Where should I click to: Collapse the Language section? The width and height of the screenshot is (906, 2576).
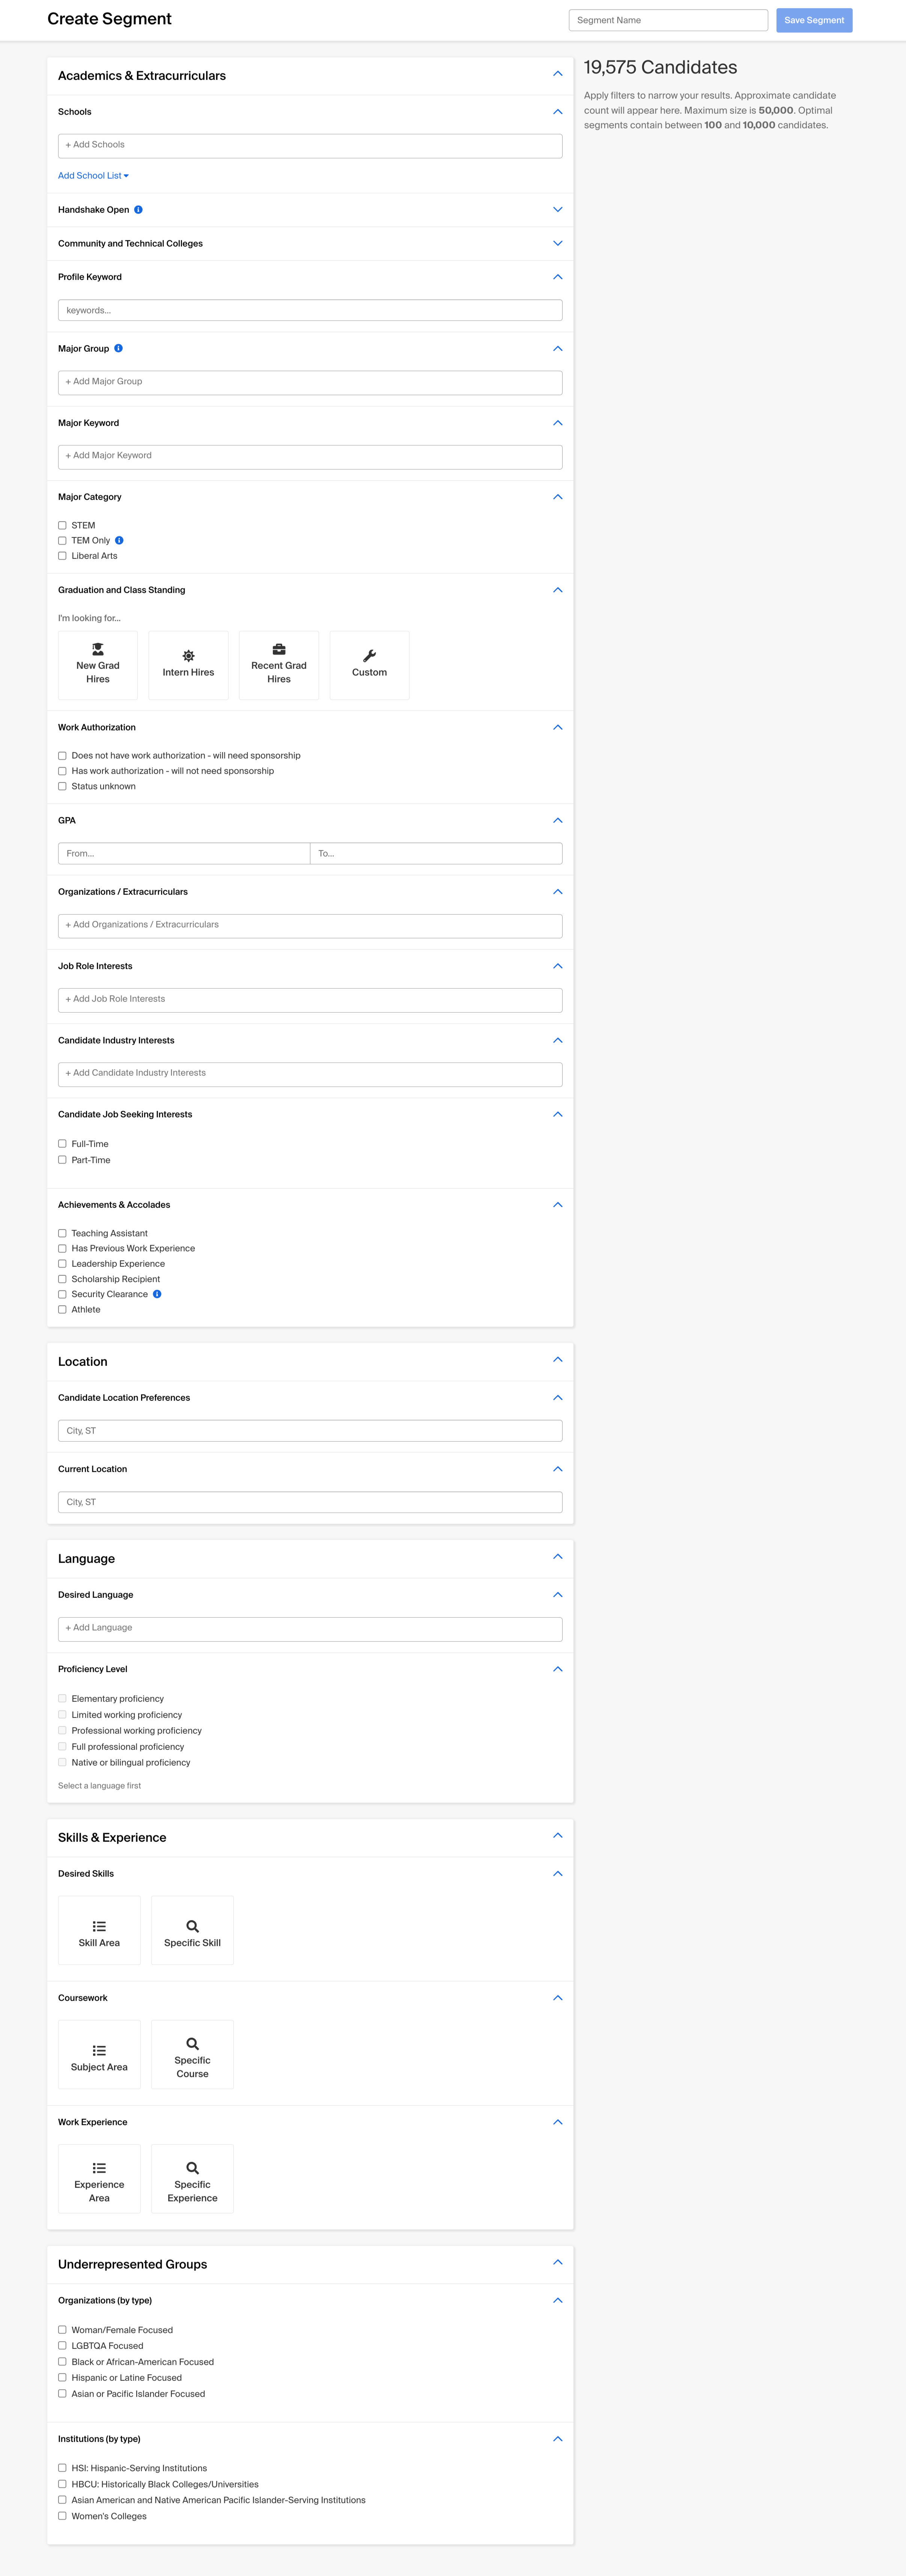(558, 1557)
